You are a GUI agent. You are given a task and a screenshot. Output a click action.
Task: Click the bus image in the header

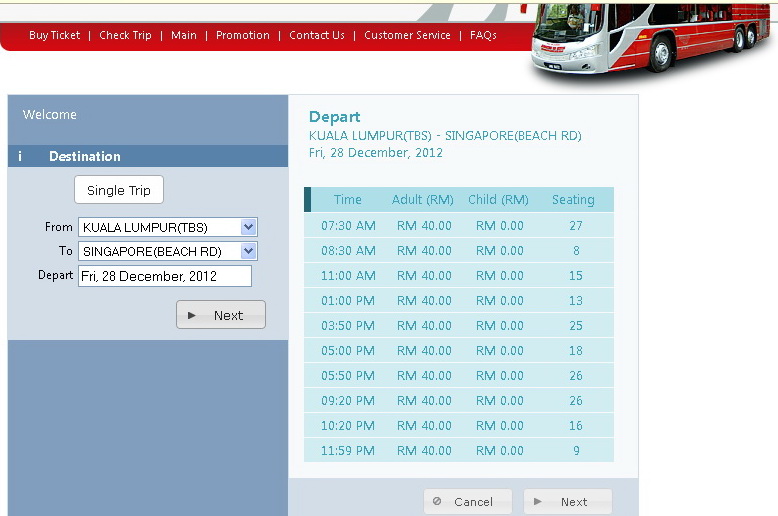tap(650, 40)
